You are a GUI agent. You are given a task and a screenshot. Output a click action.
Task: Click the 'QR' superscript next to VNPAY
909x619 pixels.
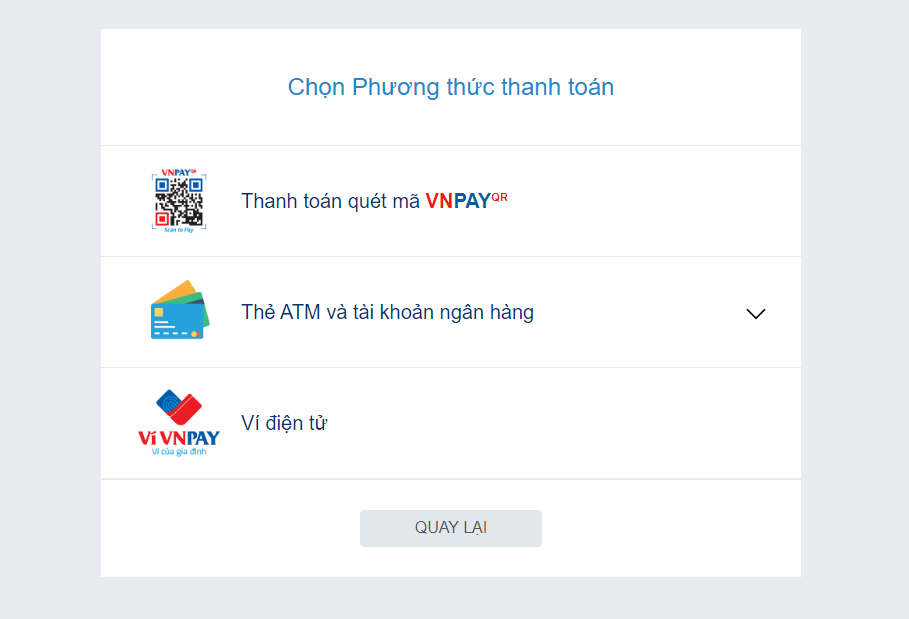coord(499,197)
